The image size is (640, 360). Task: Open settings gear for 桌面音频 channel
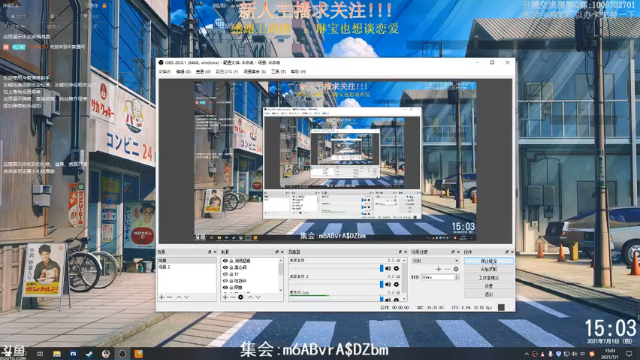396,269
